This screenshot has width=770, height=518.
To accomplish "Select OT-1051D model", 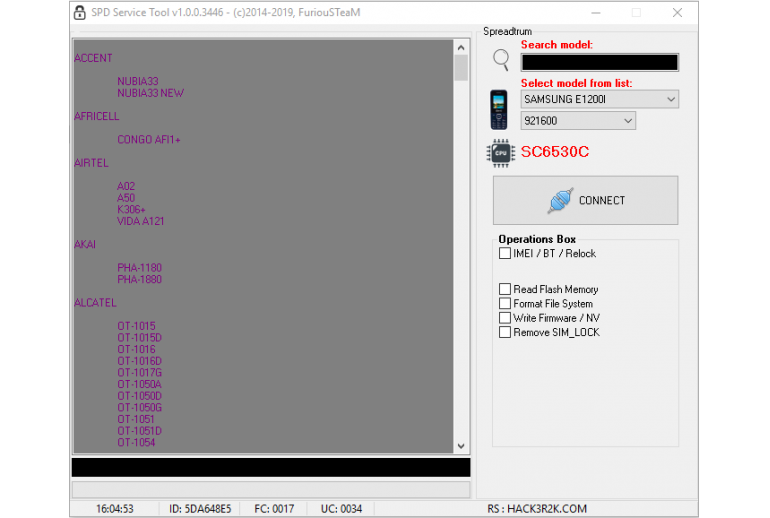I will (x=139, y=431).
